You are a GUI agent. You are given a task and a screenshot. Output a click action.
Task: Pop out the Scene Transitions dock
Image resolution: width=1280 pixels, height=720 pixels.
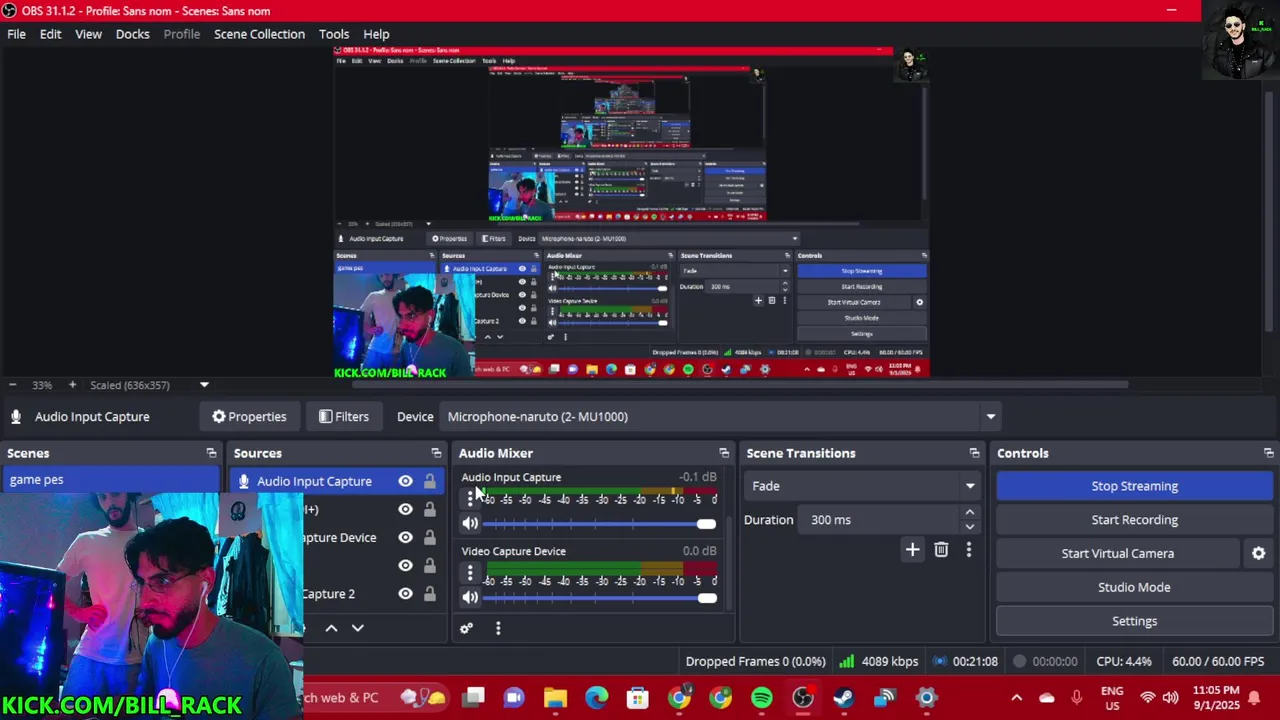pyautogui.click(x=974, y=453)
